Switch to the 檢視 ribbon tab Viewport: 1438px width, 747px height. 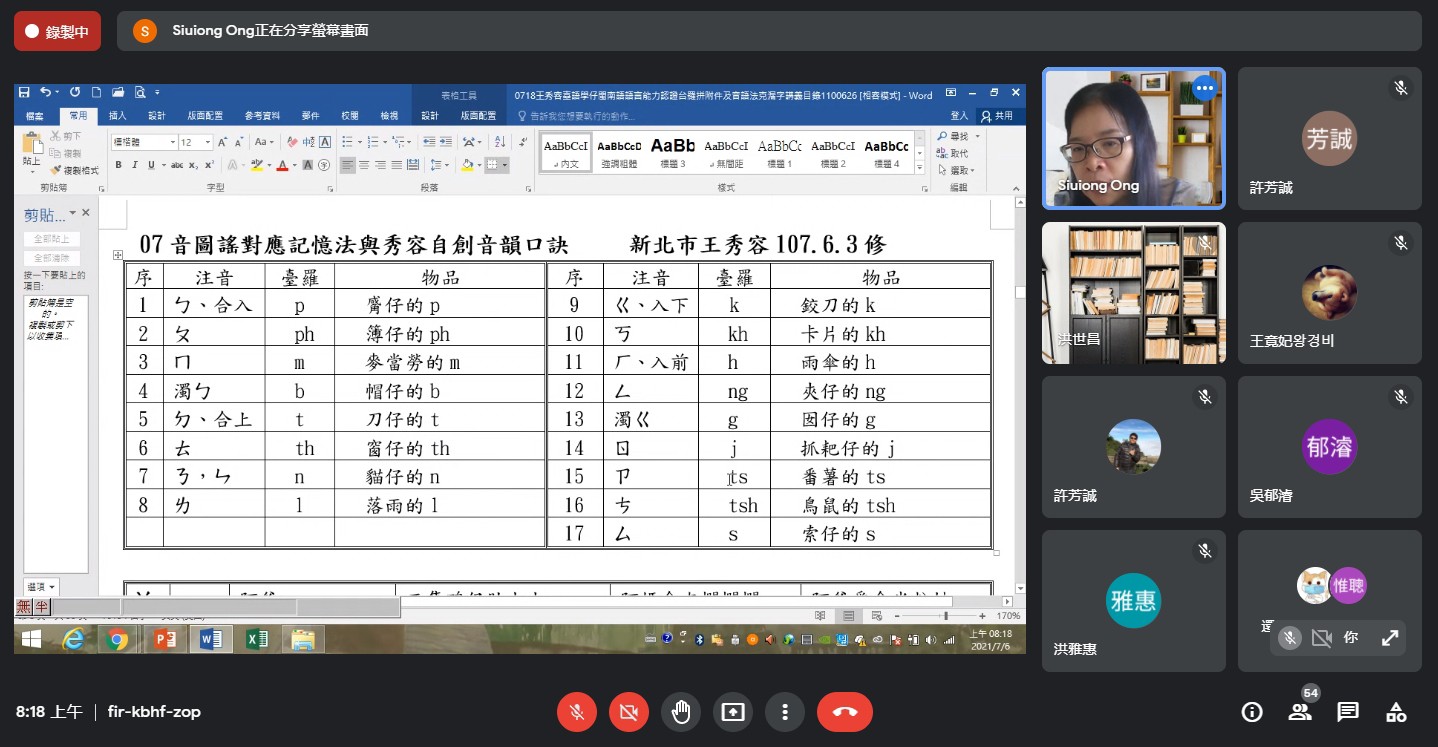coord(389,116)
